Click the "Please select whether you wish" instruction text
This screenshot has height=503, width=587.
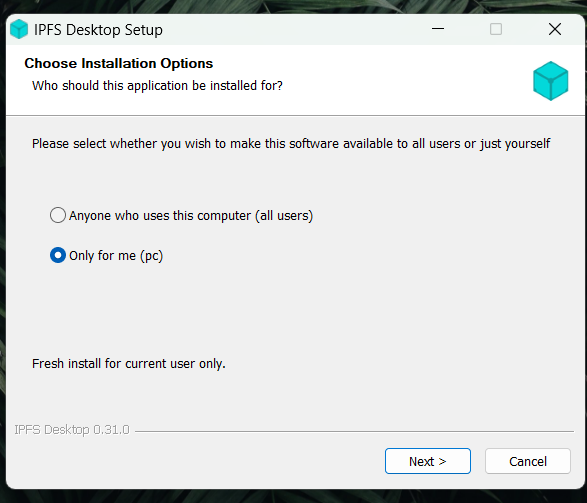[291, 144]
